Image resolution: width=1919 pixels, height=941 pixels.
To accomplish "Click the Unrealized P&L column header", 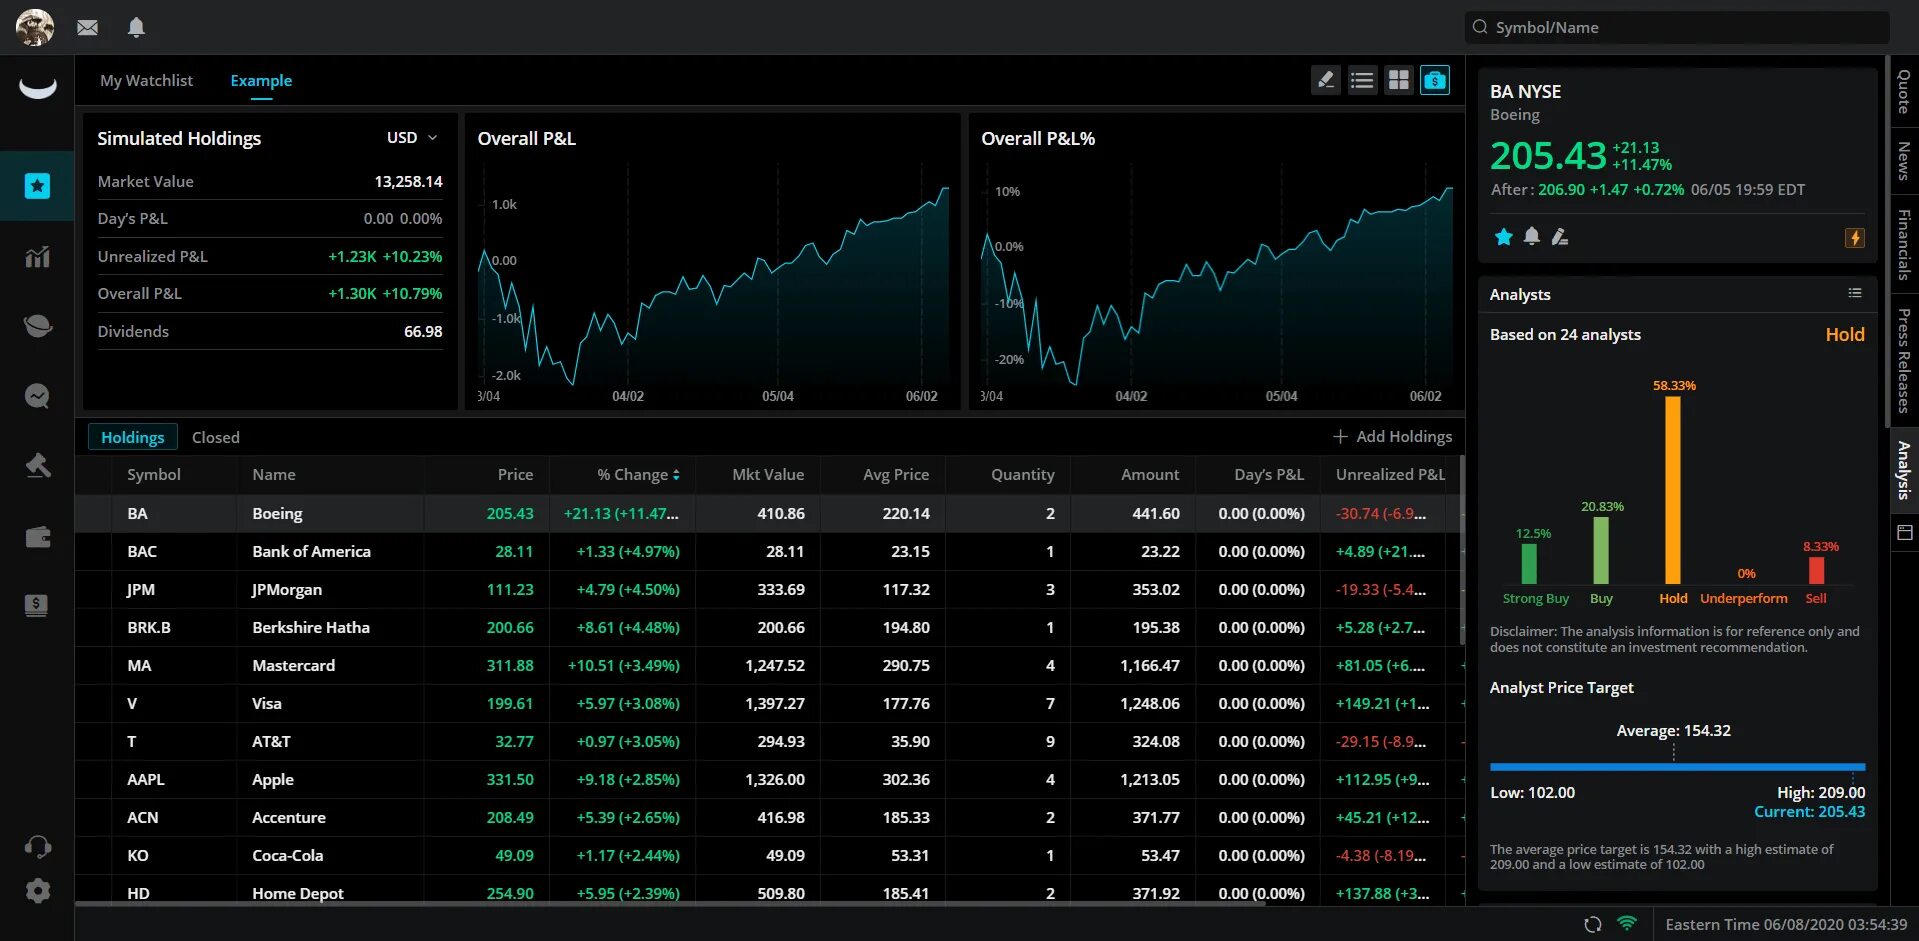I will point(1390,475).
